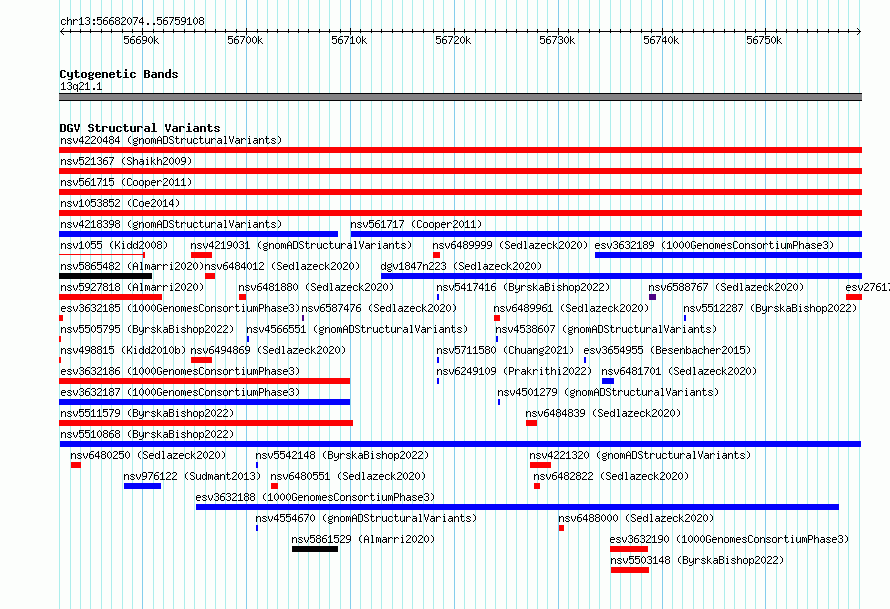Click the blue nsv976122 Sudmant2013 bar
890x609 pixels.
[x=142, y=486]
